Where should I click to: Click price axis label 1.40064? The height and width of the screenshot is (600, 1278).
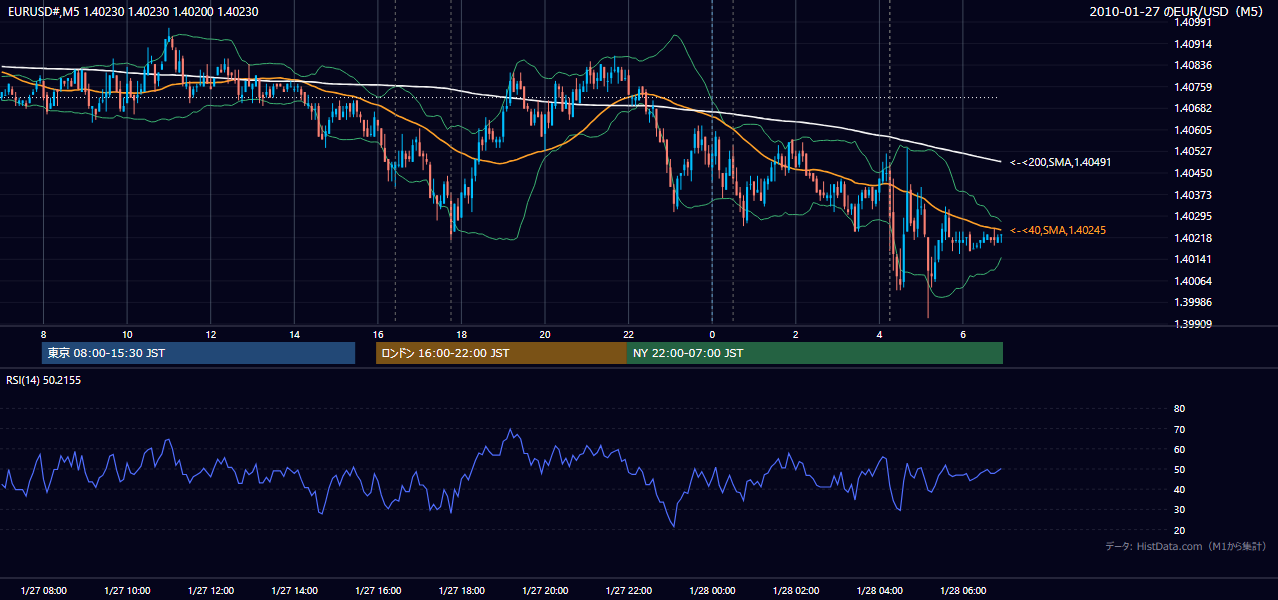pyautogui.click(x=1193, y=281)
